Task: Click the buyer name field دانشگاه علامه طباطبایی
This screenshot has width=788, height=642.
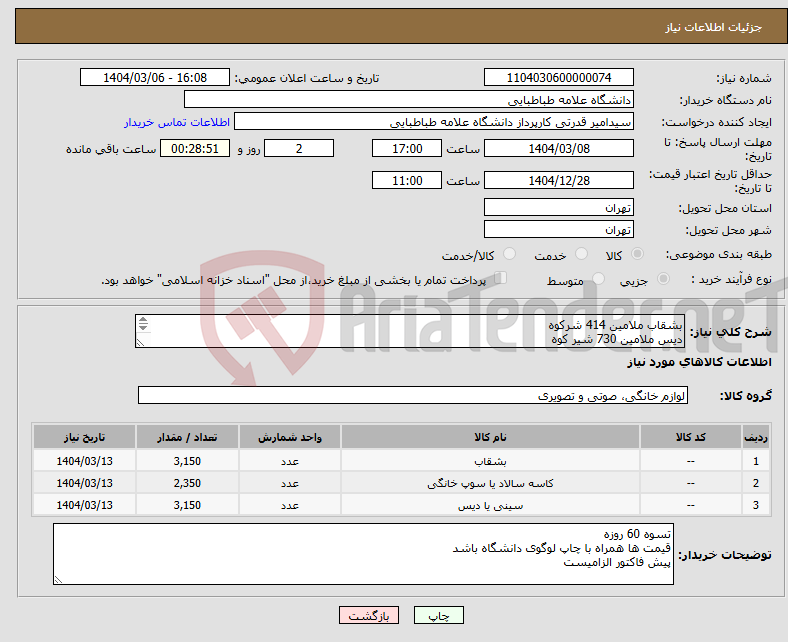Action: [409, 100]
